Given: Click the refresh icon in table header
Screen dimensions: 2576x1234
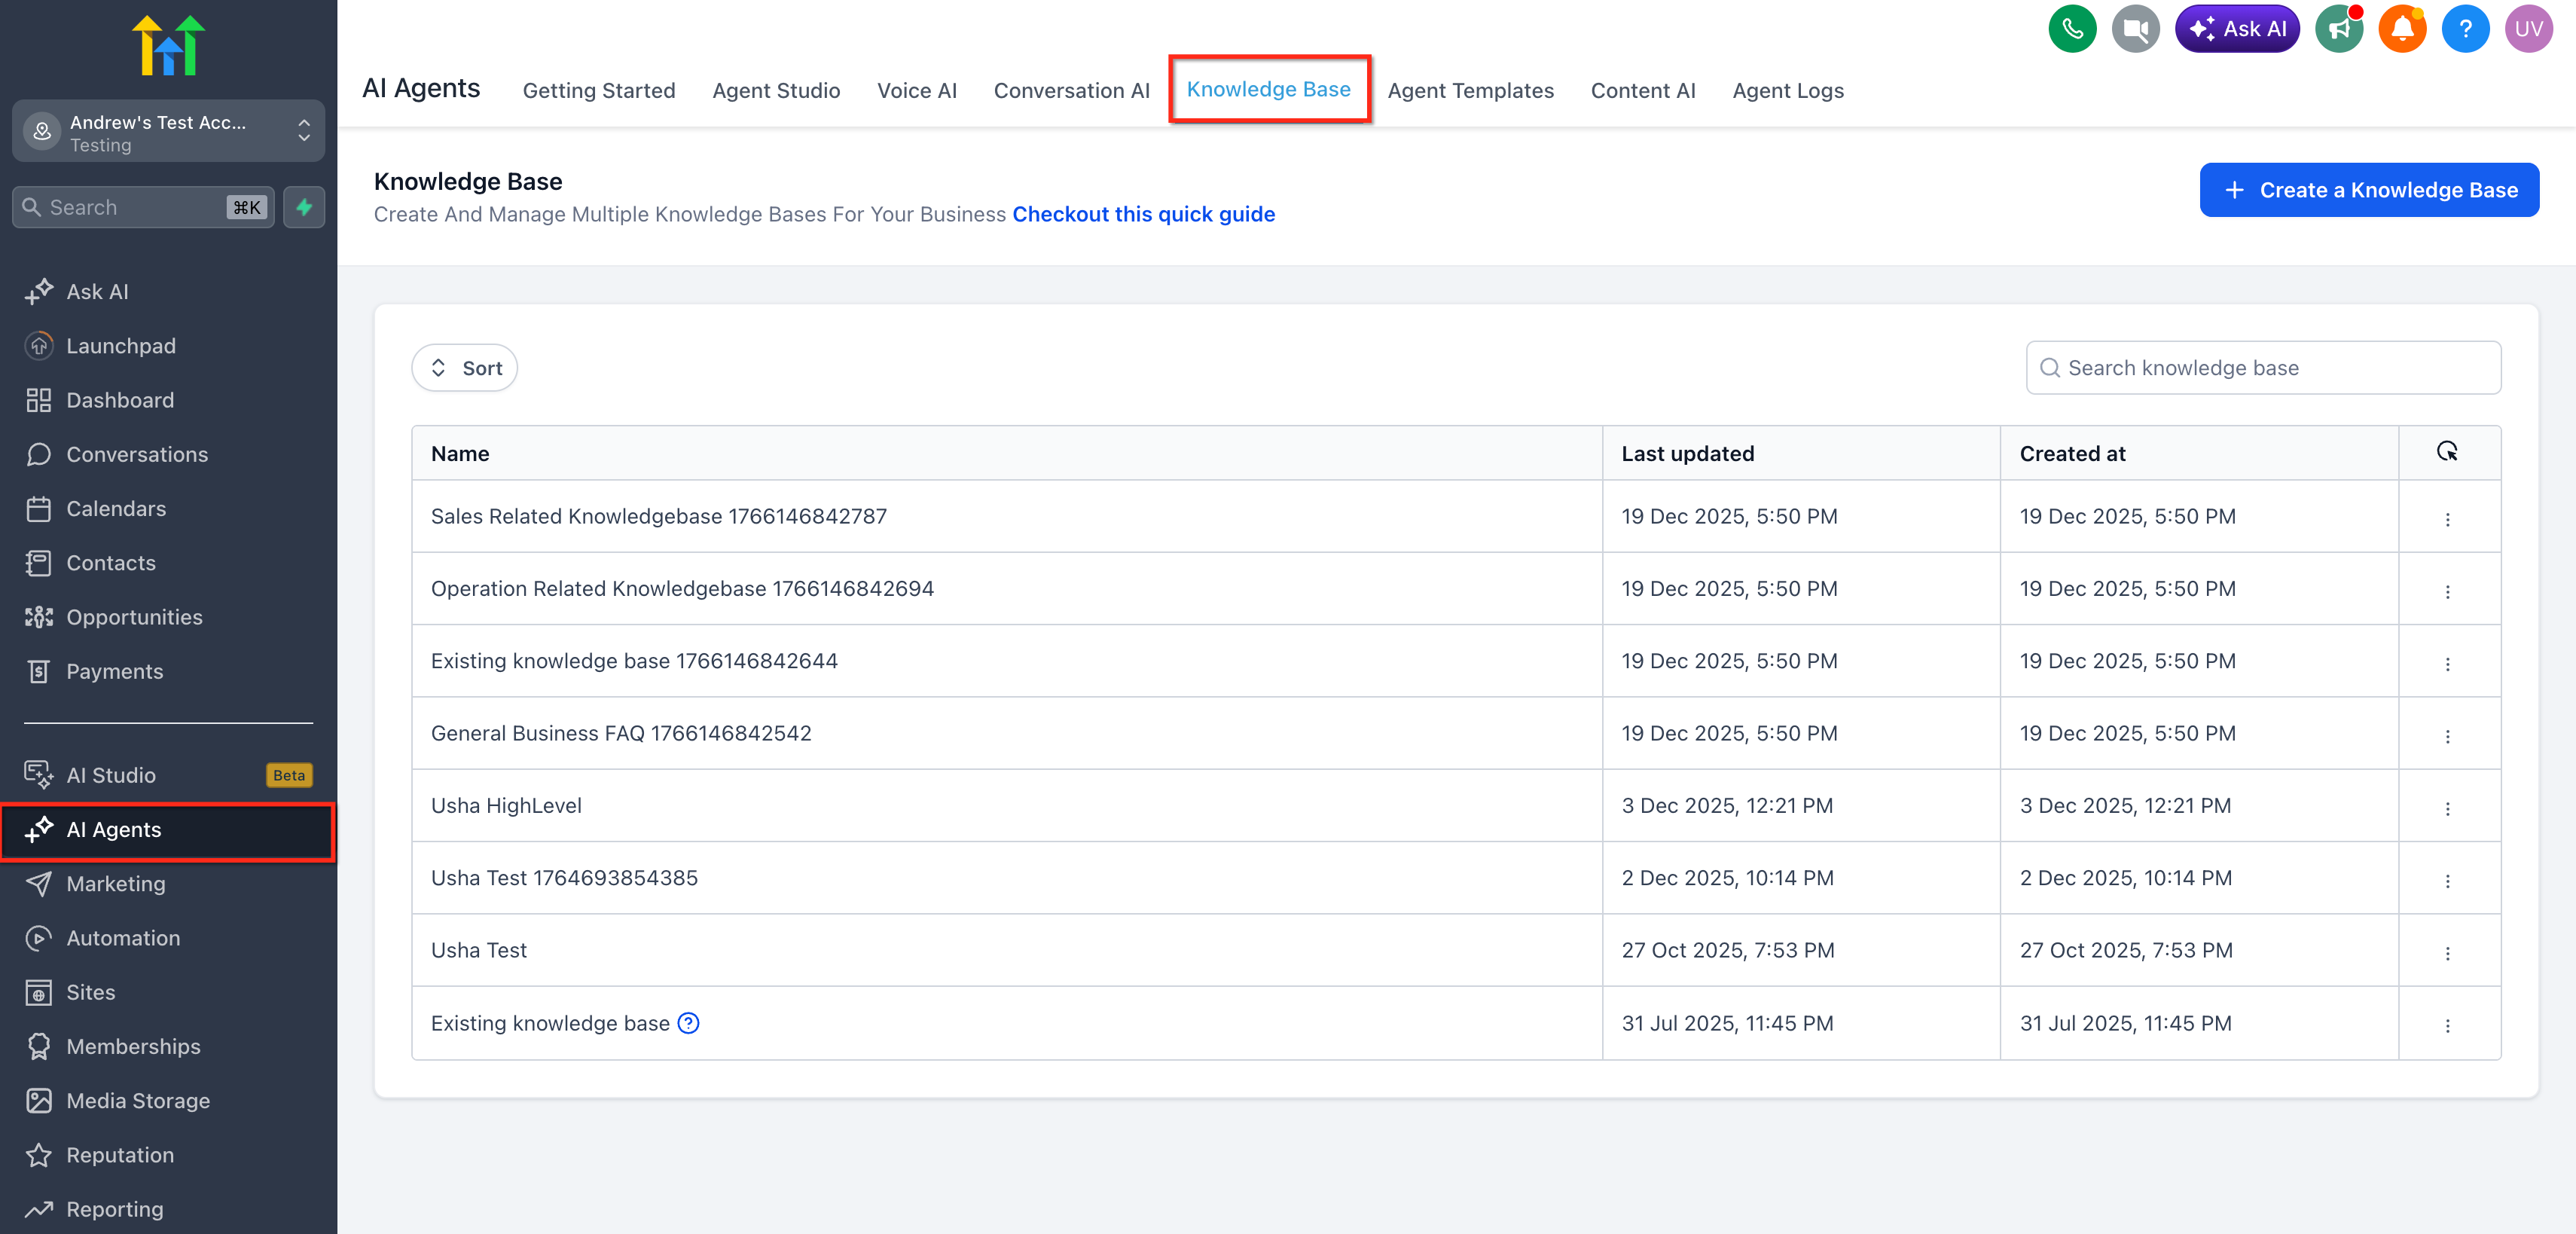Looking at the screenshot, I should point(2446,452).
